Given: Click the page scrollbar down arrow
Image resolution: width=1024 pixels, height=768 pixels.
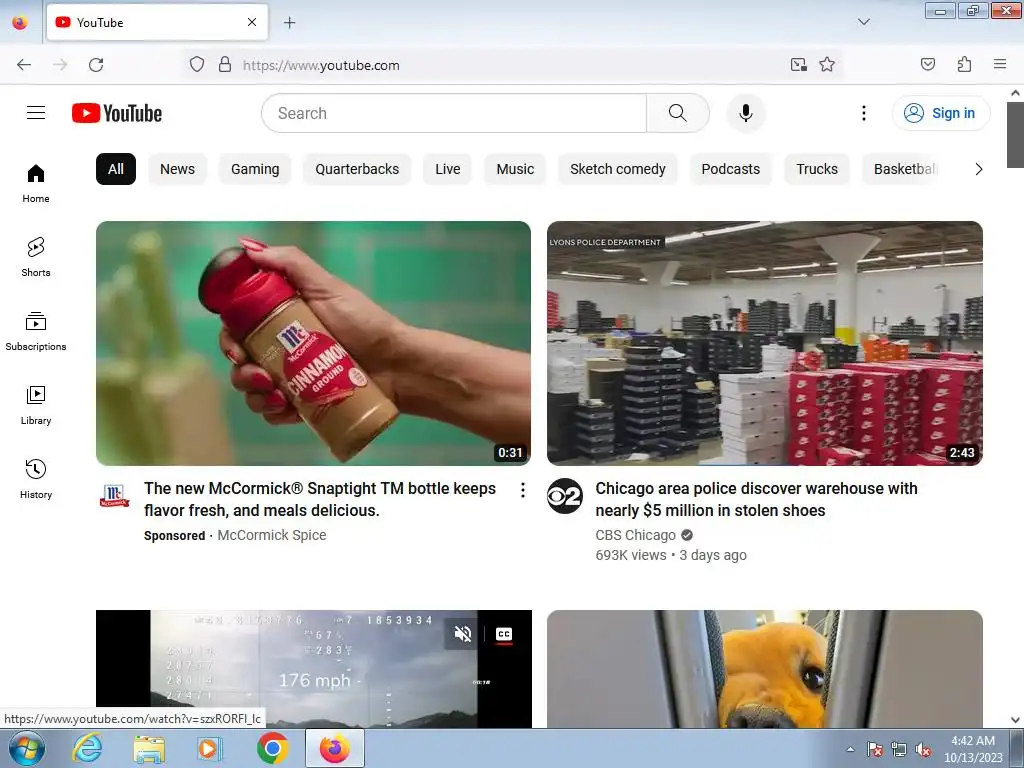Looking at the screenshot, I should pyautogui.click(x=1015, y=720).
